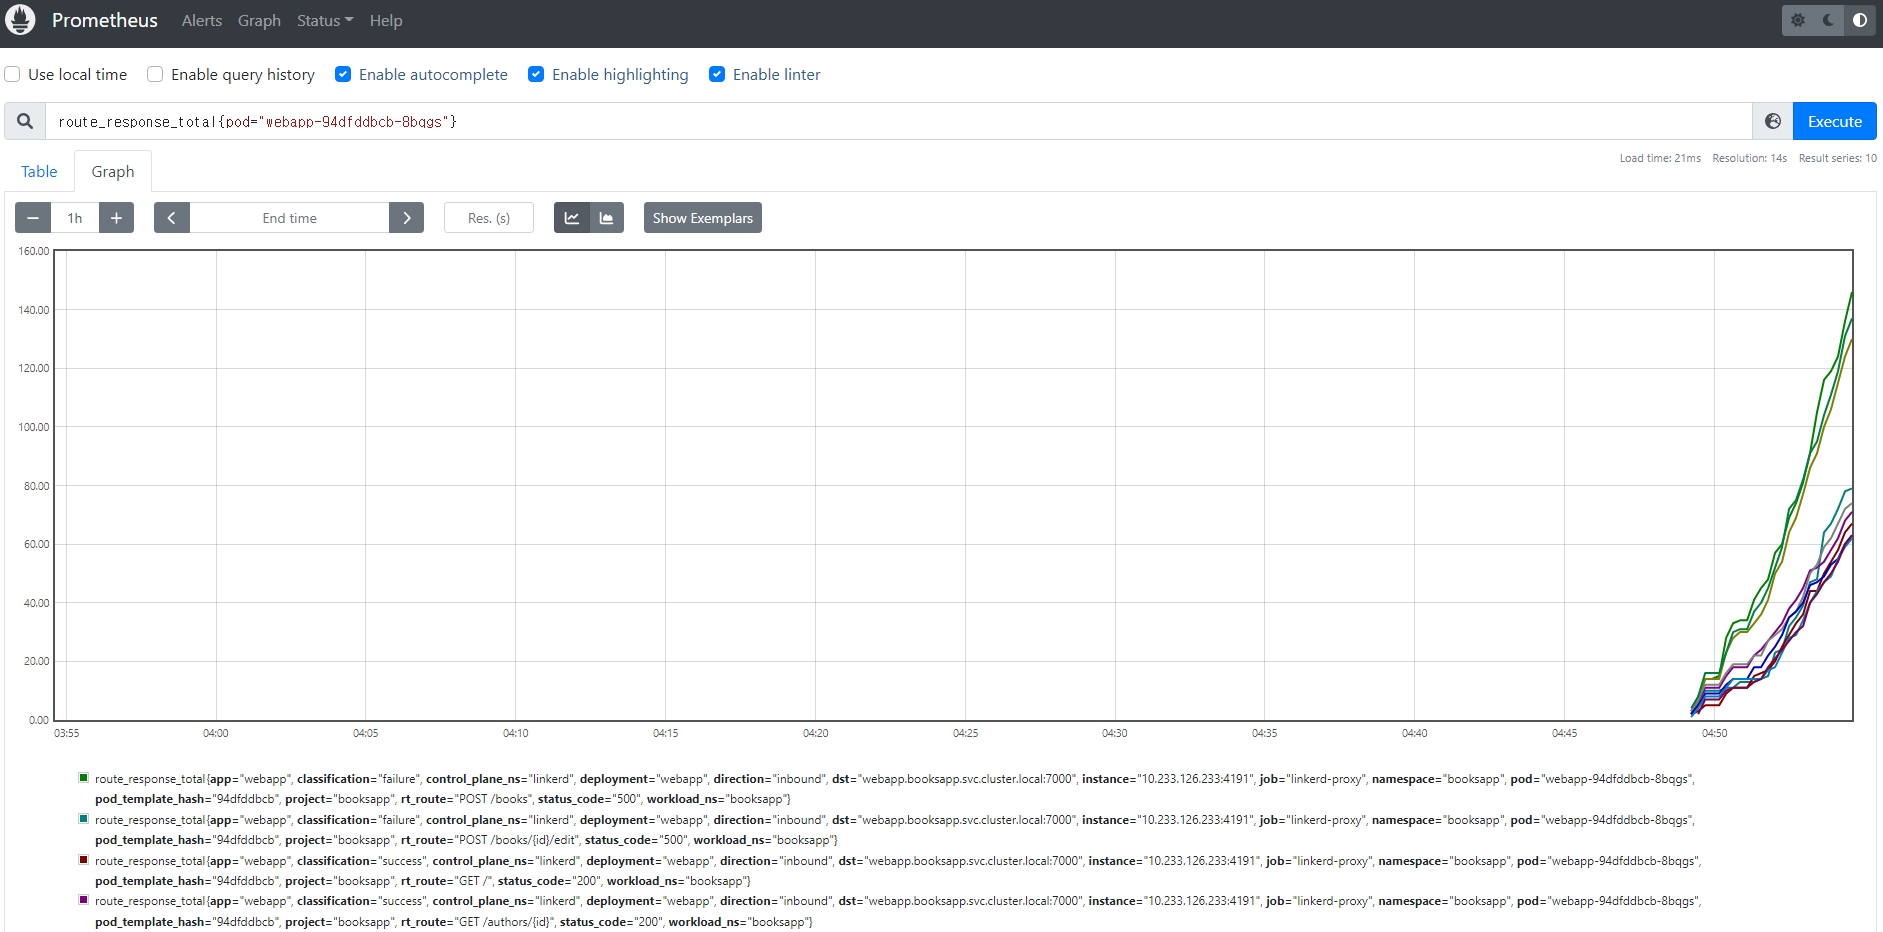This screenshot has width=1883, height=932.
Task: Enable the Use local time checkbox
Action: tap(13, 74)
